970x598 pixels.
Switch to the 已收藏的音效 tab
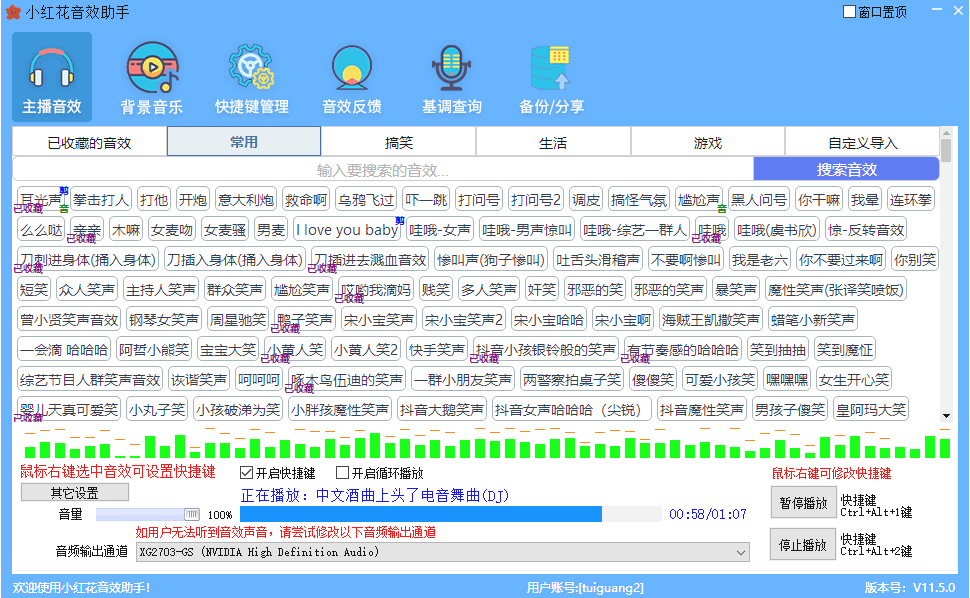[88, 141]
